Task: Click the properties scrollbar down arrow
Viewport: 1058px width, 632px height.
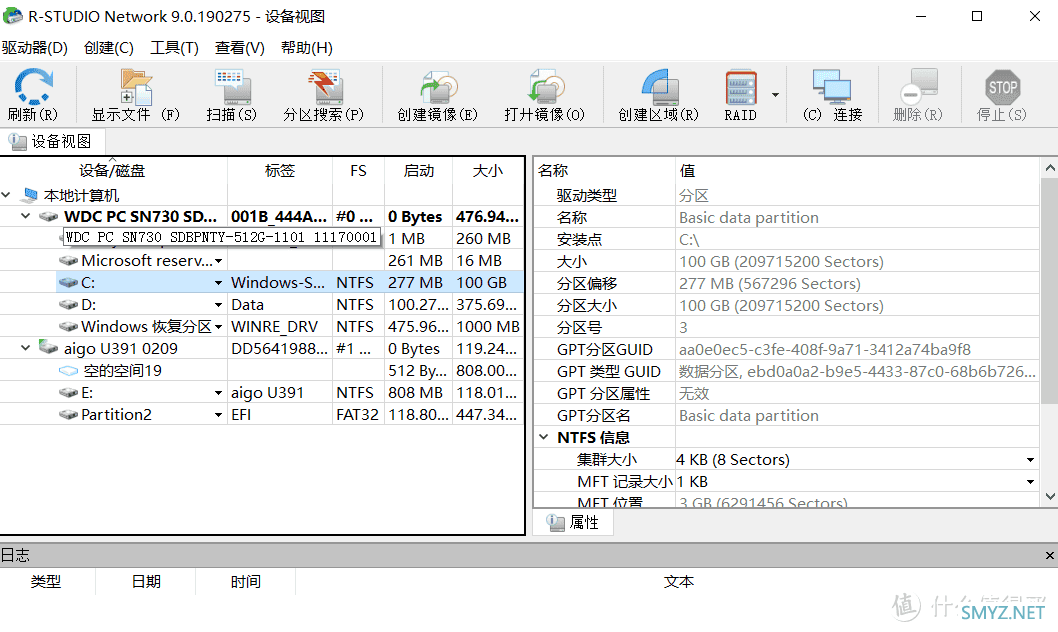Action: [1049, 496]
